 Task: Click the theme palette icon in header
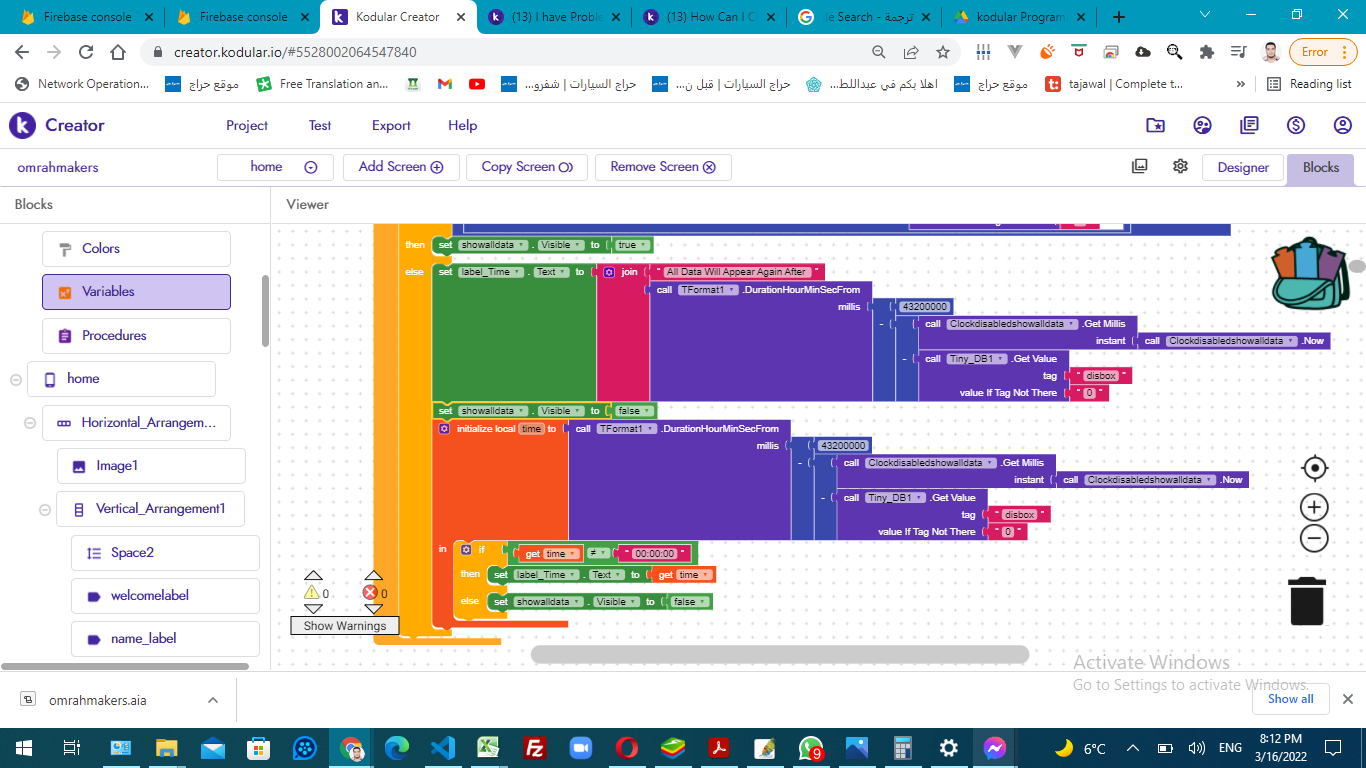point(1202,125)
